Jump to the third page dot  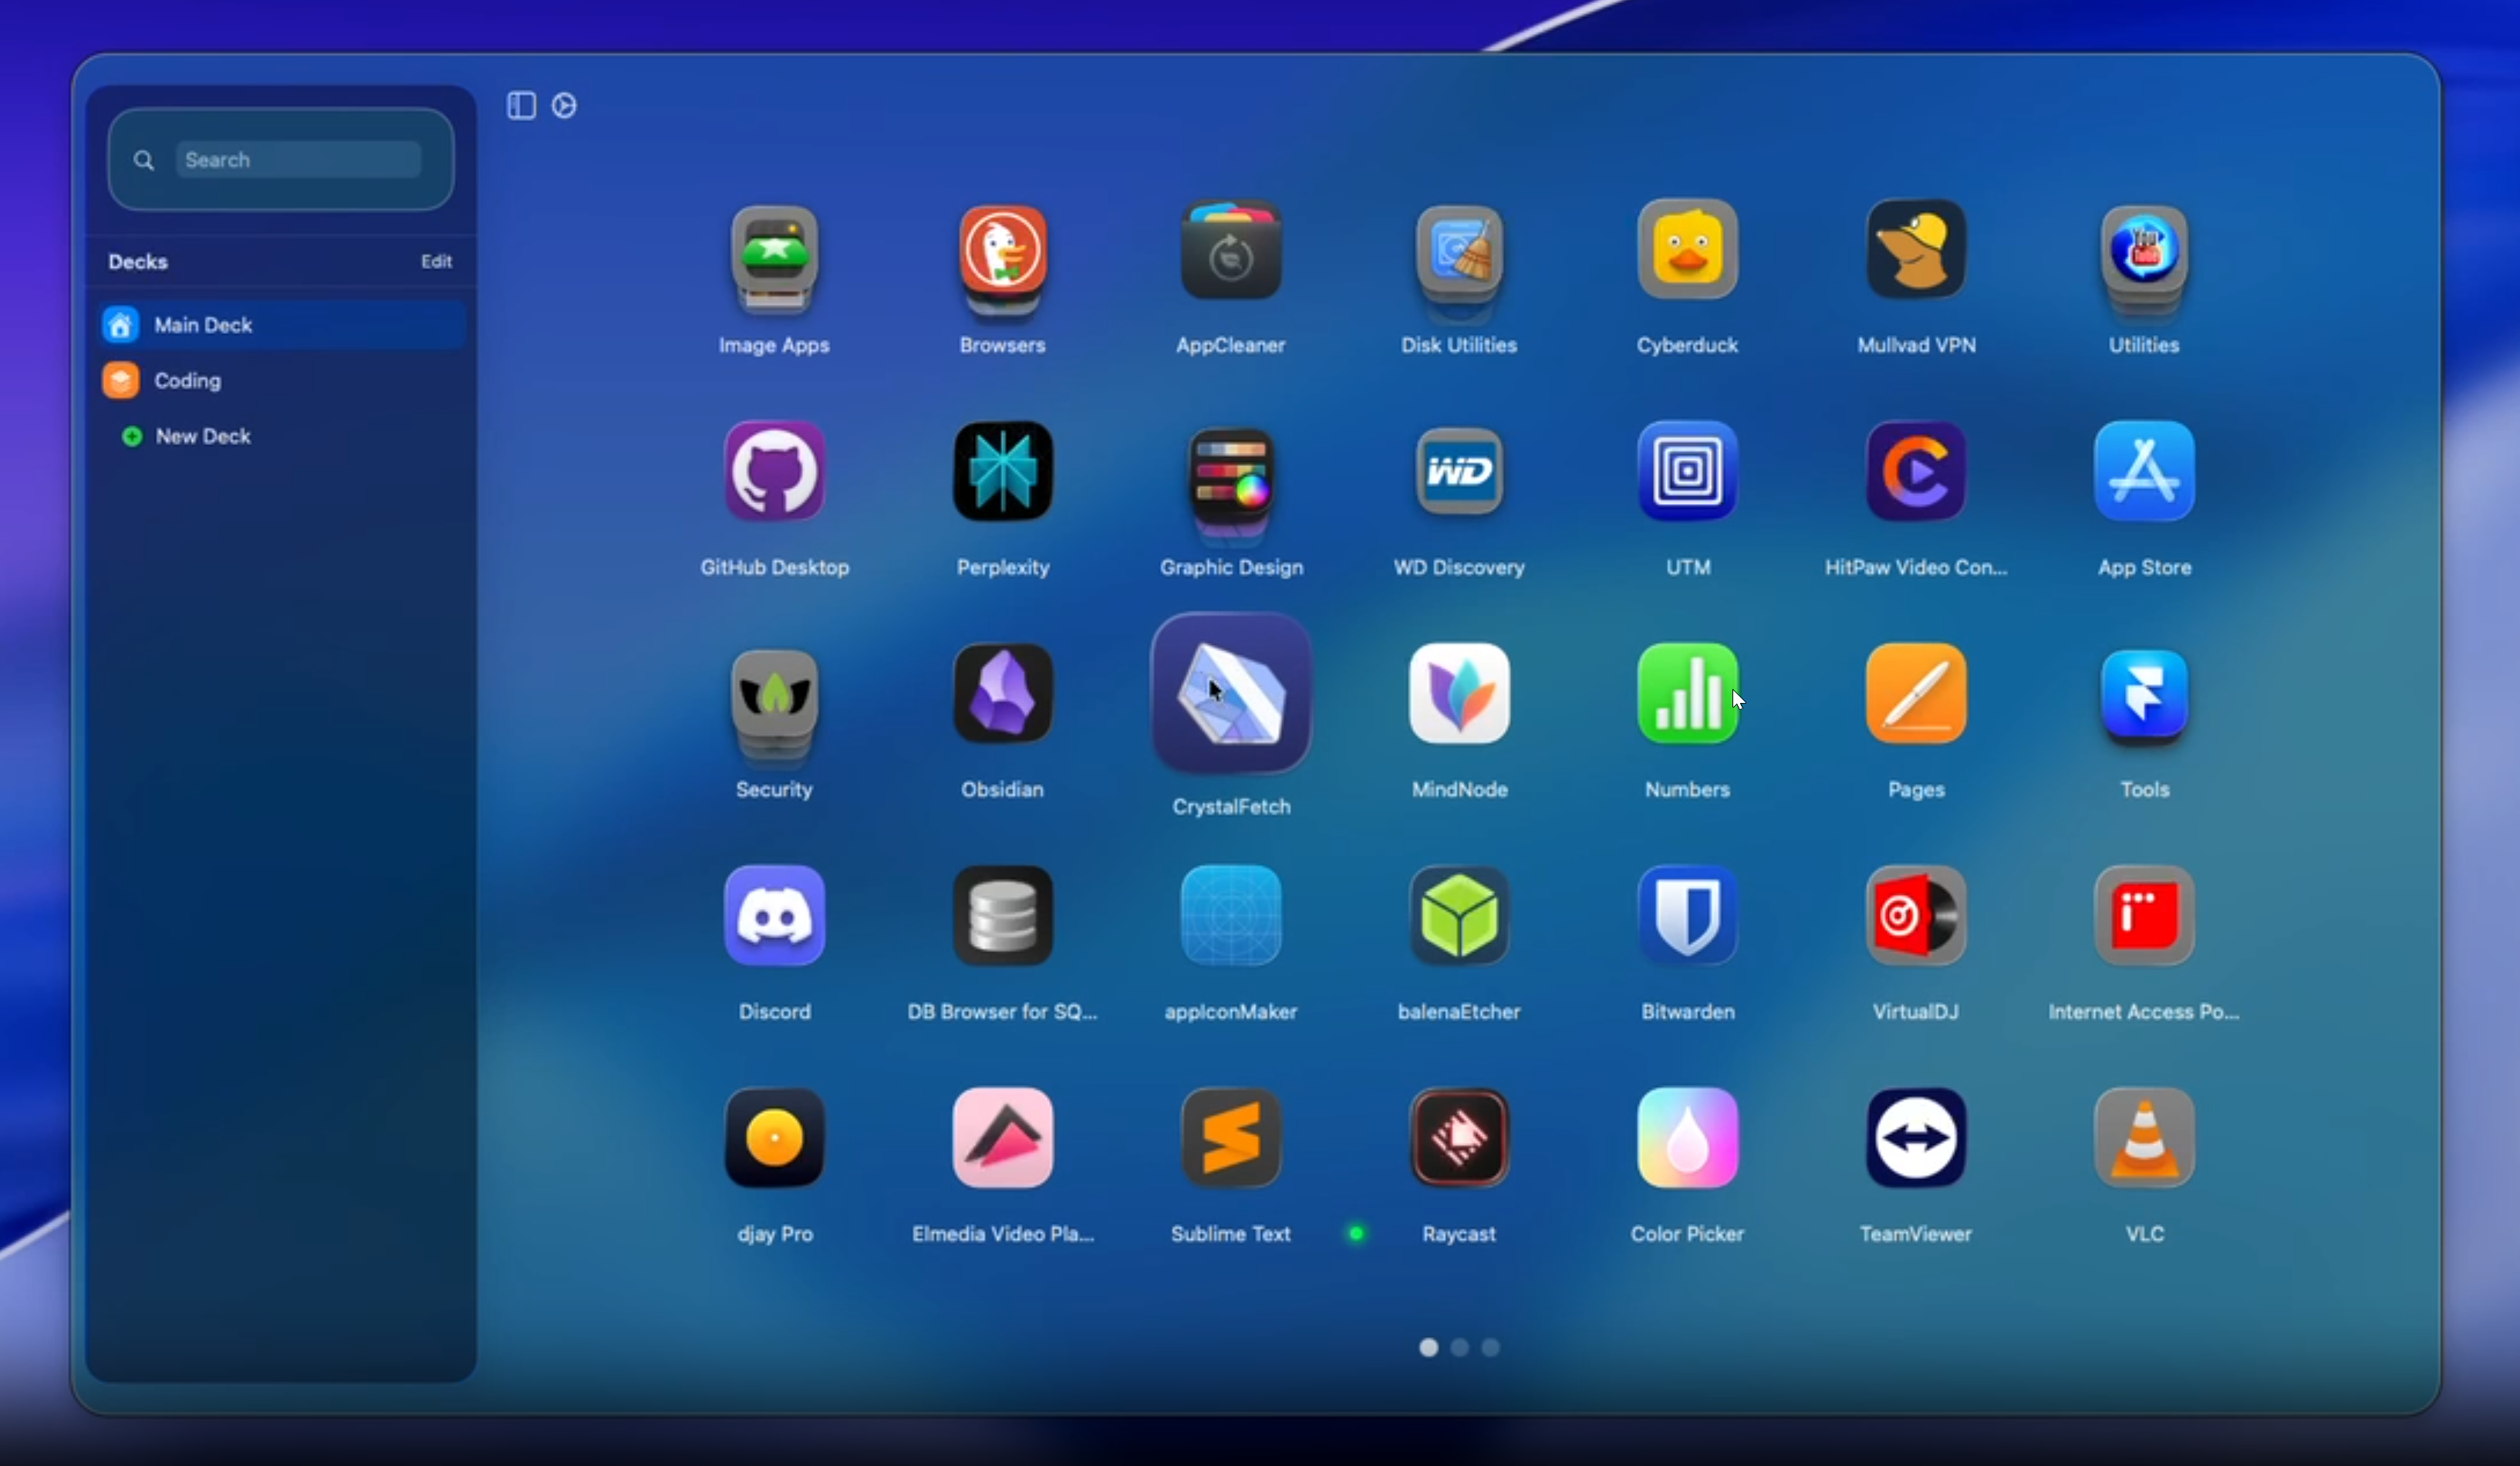coord(1490,1347)
